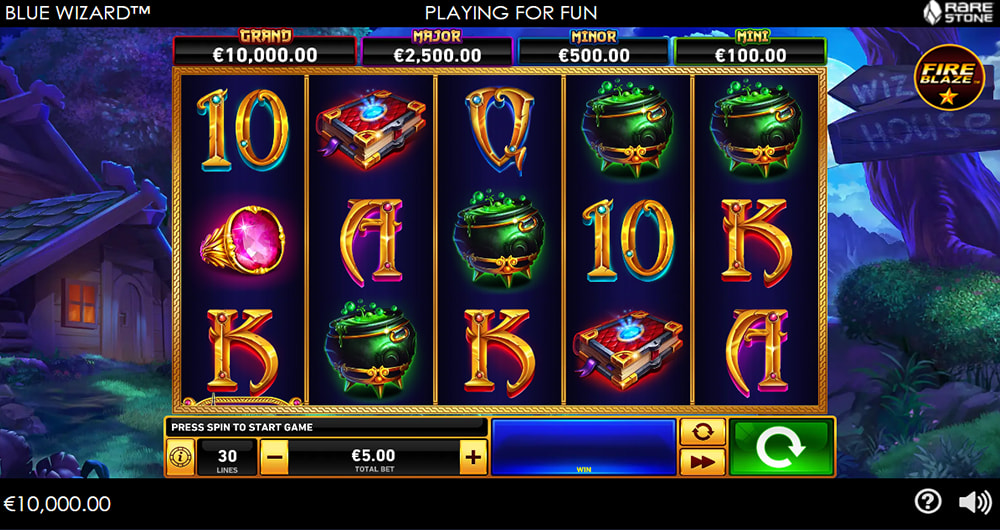Toggle the autoplay circular arrows button

[x=702, y=432]
